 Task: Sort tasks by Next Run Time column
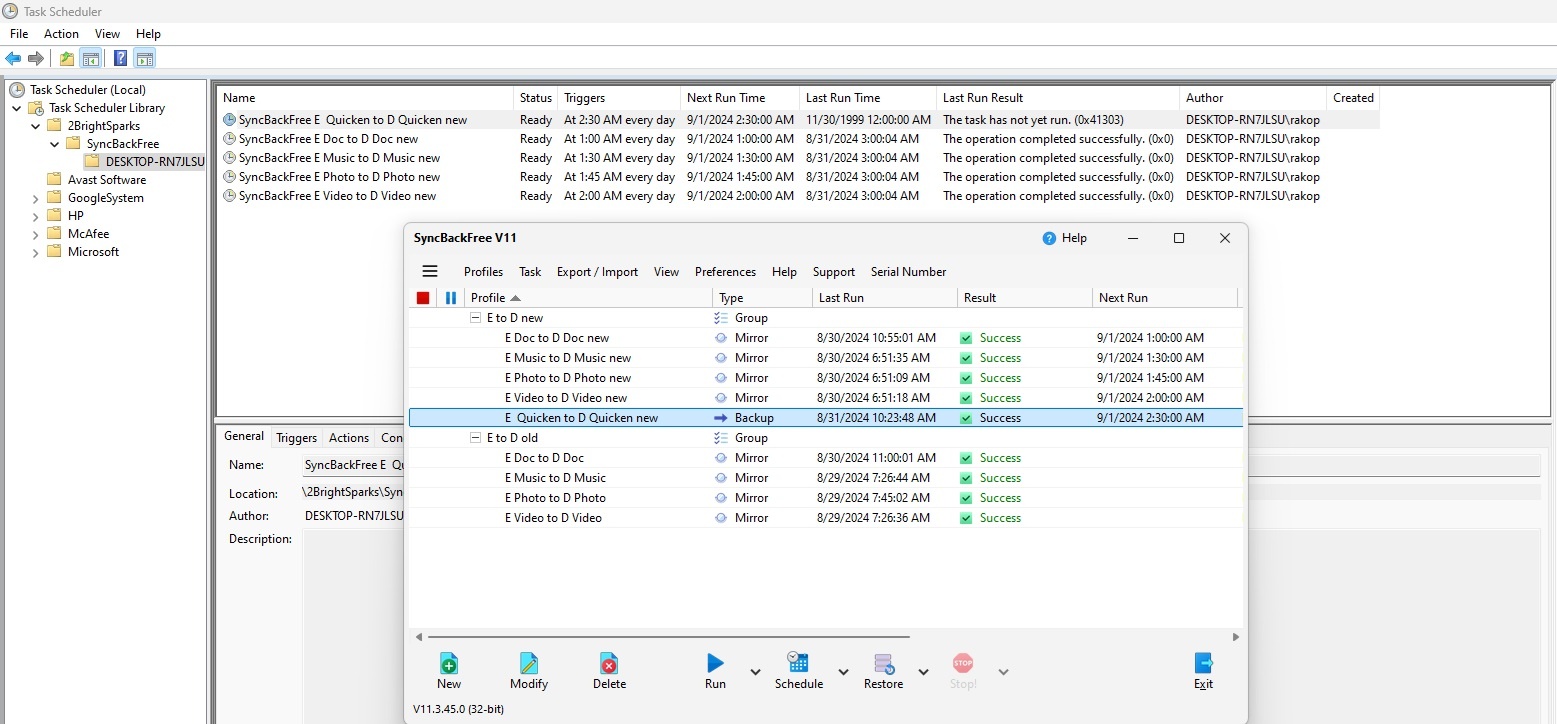coord(740,98)
